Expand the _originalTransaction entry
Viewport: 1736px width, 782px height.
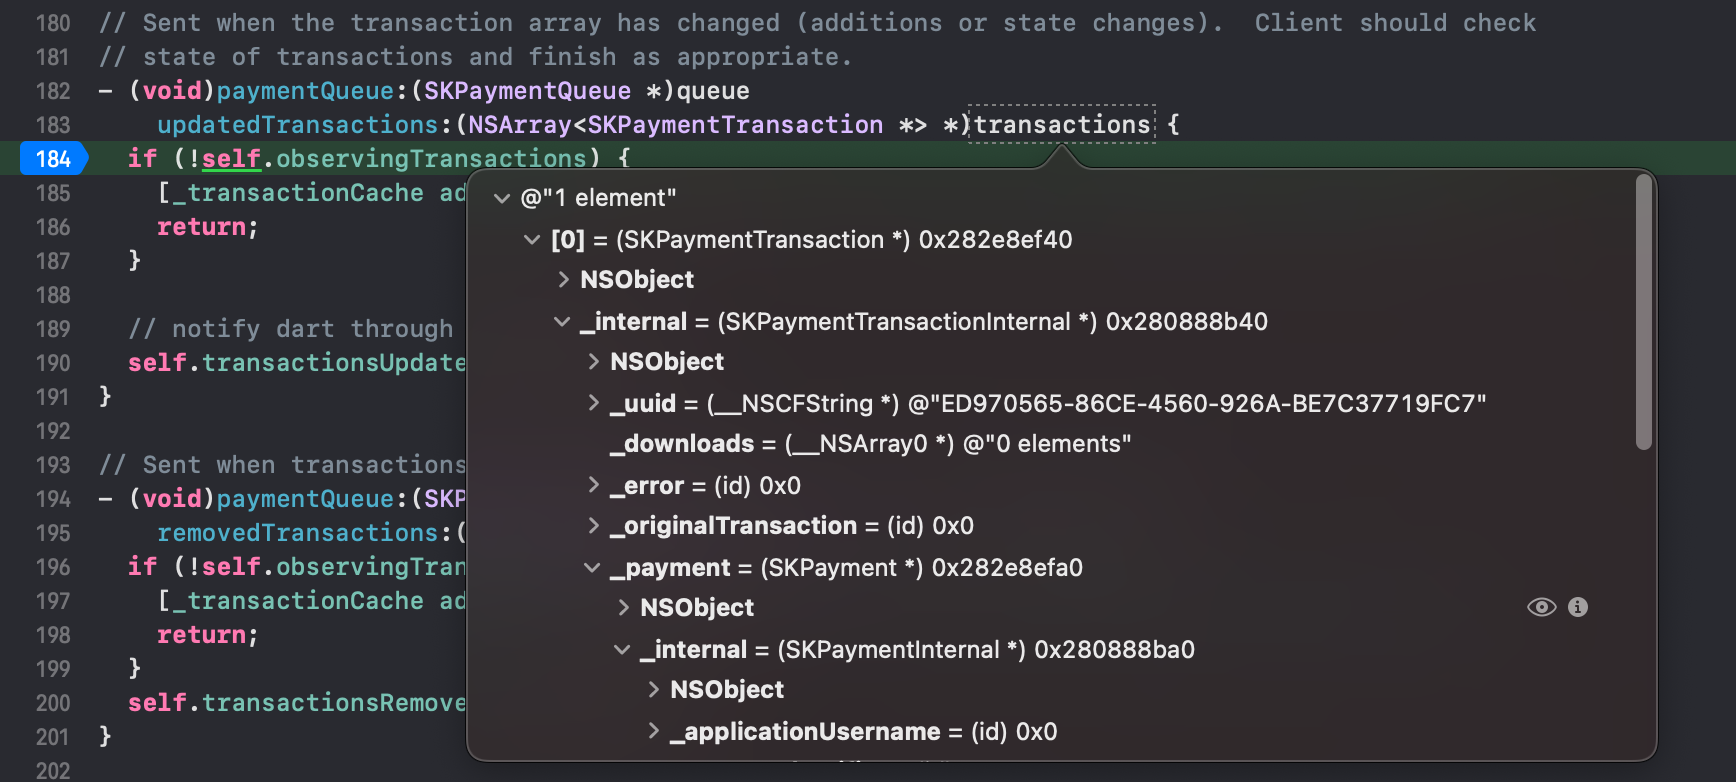(x=594, y=525)
